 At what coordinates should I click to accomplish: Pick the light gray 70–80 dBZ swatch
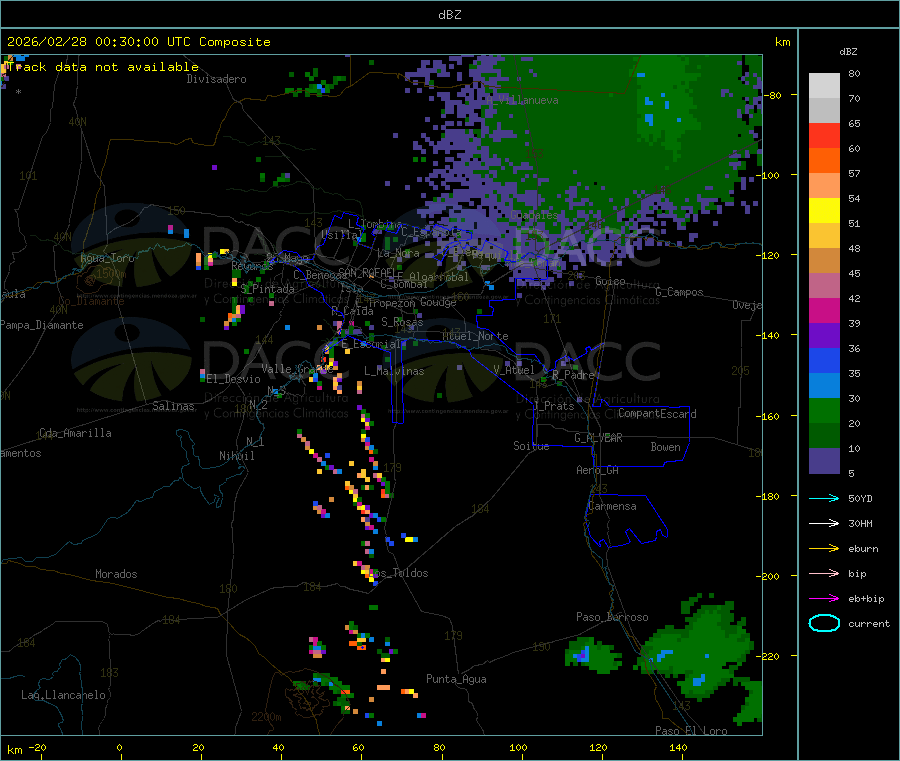coord(824,86)
